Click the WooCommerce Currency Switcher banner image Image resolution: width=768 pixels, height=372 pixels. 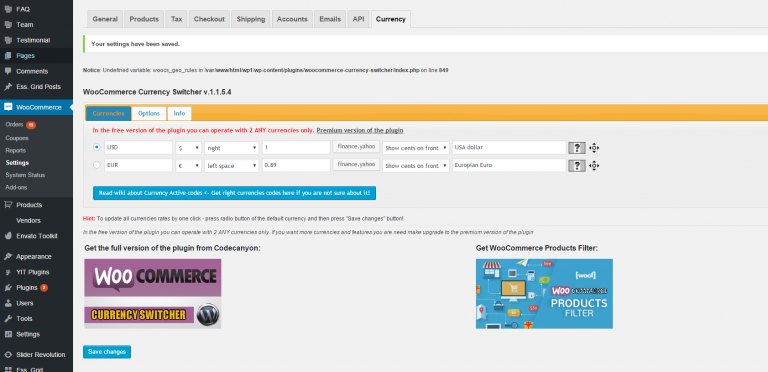point(153,294)
